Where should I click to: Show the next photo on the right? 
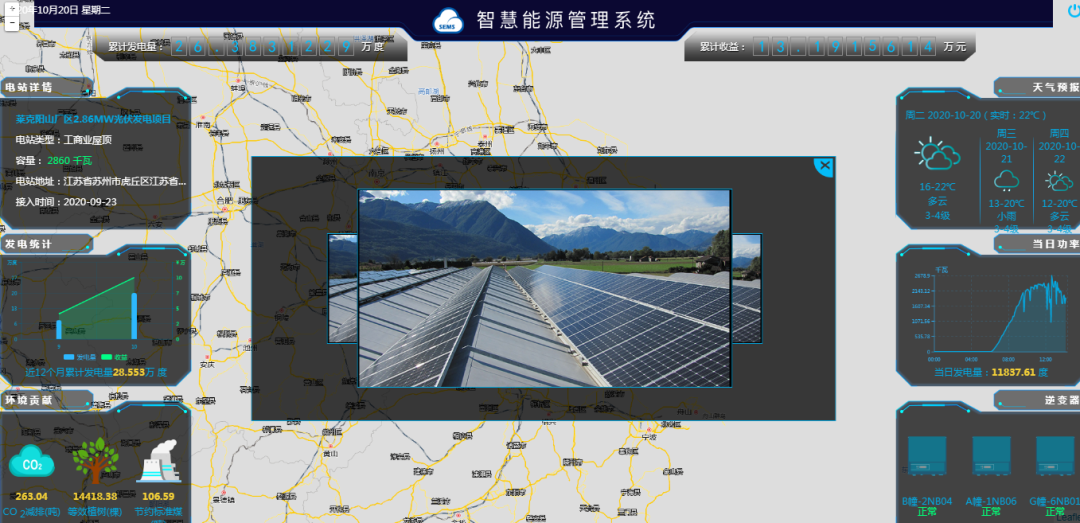pos(746,288)
